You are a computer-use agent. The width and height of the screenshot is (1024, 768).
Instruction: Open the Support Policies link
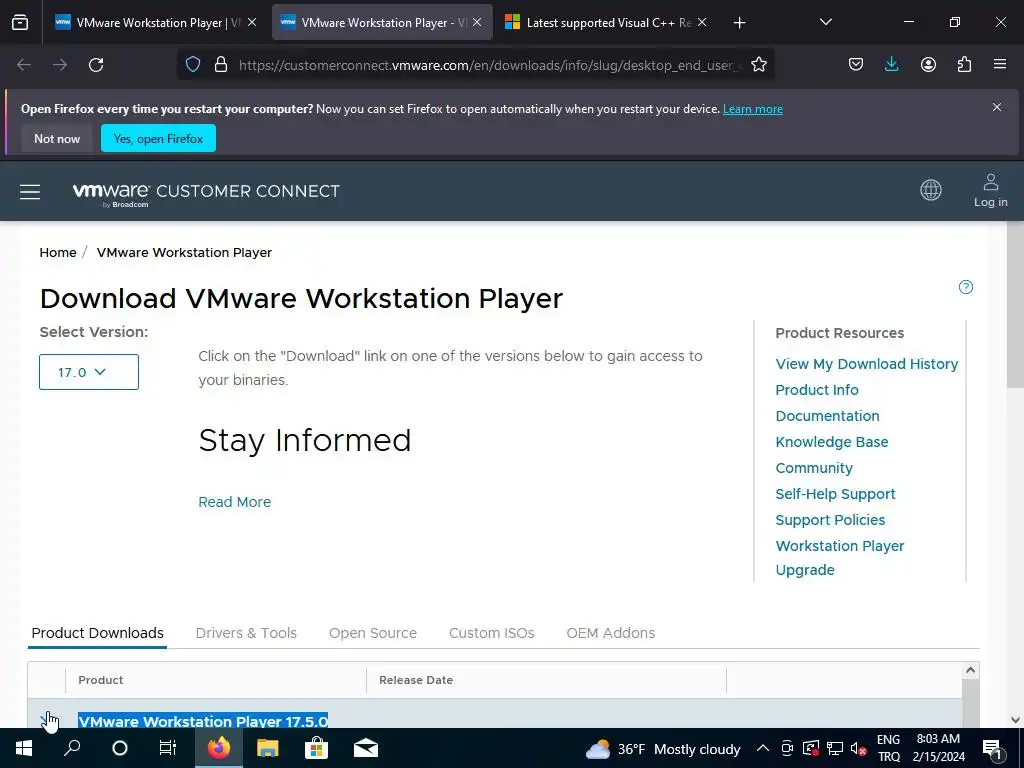830,520
